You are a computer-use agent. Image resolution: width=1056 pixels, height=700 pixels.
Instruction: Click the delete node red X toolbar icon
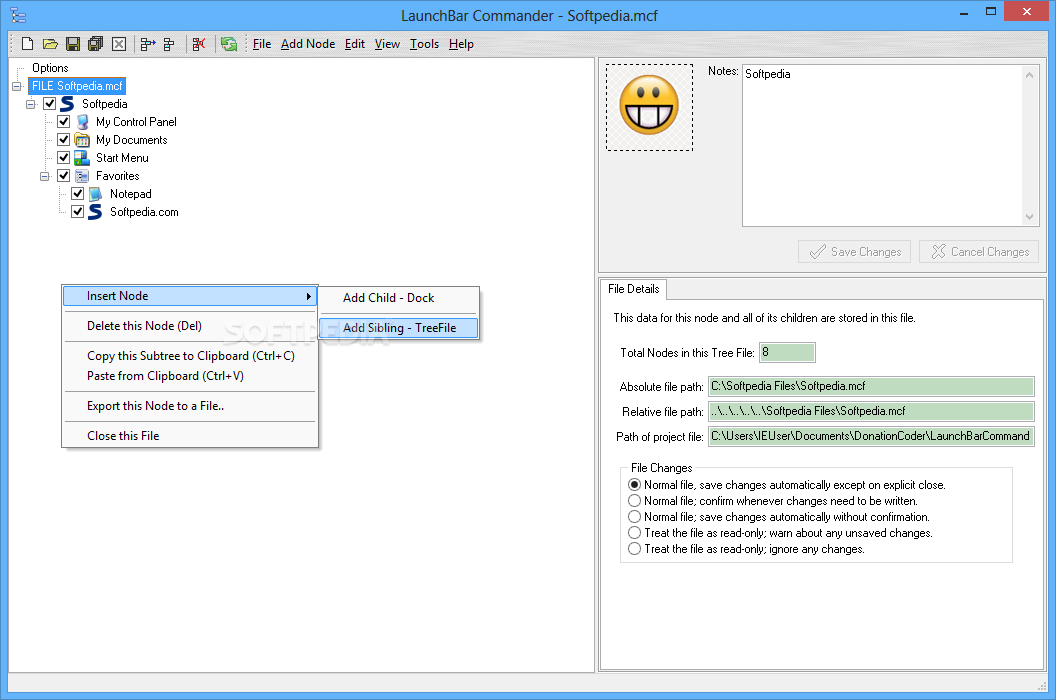click(x=199, y=44)
